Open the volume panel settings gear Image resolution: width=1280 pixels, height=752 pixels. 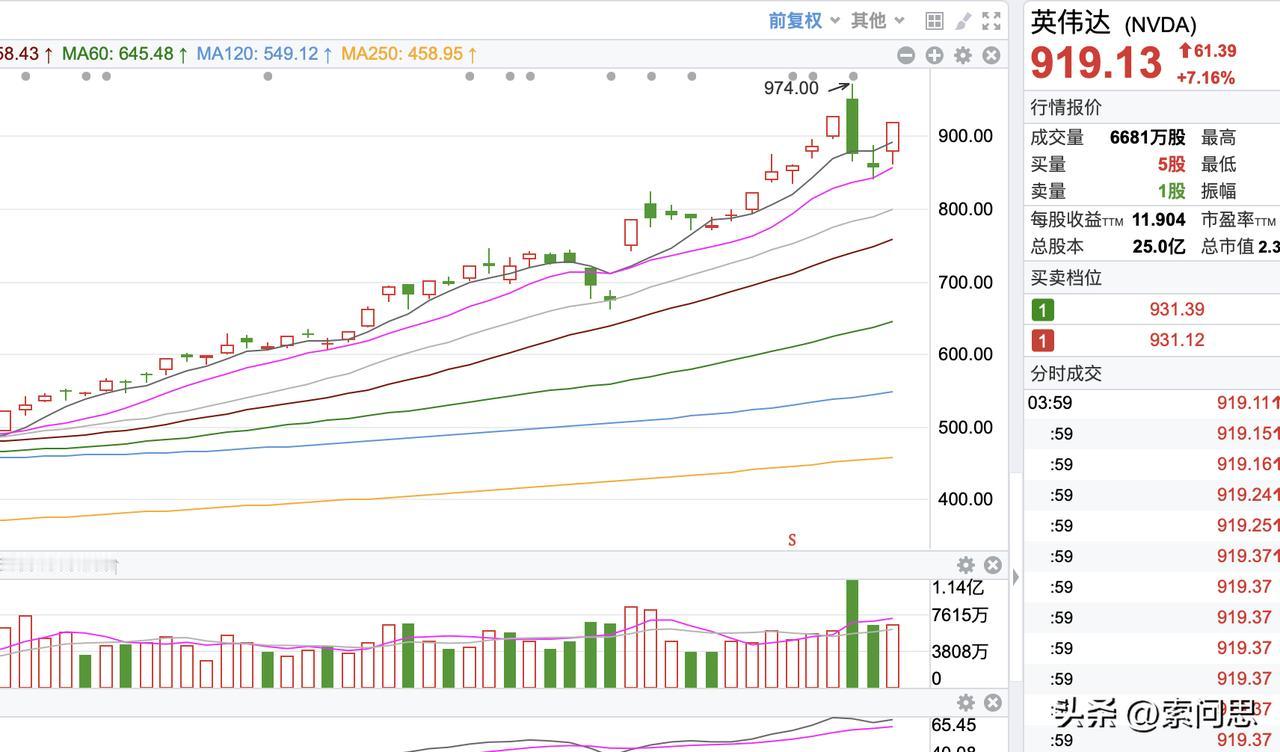pyautogui.click(x=966, y=565)
